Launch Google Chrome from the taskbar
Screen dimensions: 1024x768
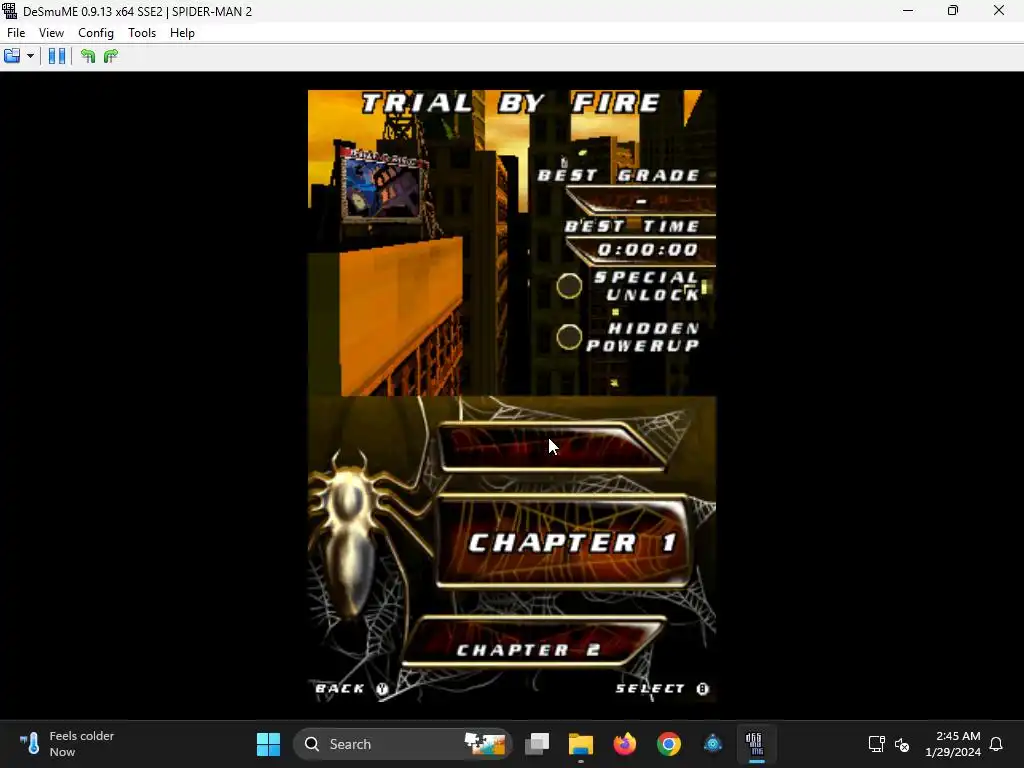click(669, 744)
